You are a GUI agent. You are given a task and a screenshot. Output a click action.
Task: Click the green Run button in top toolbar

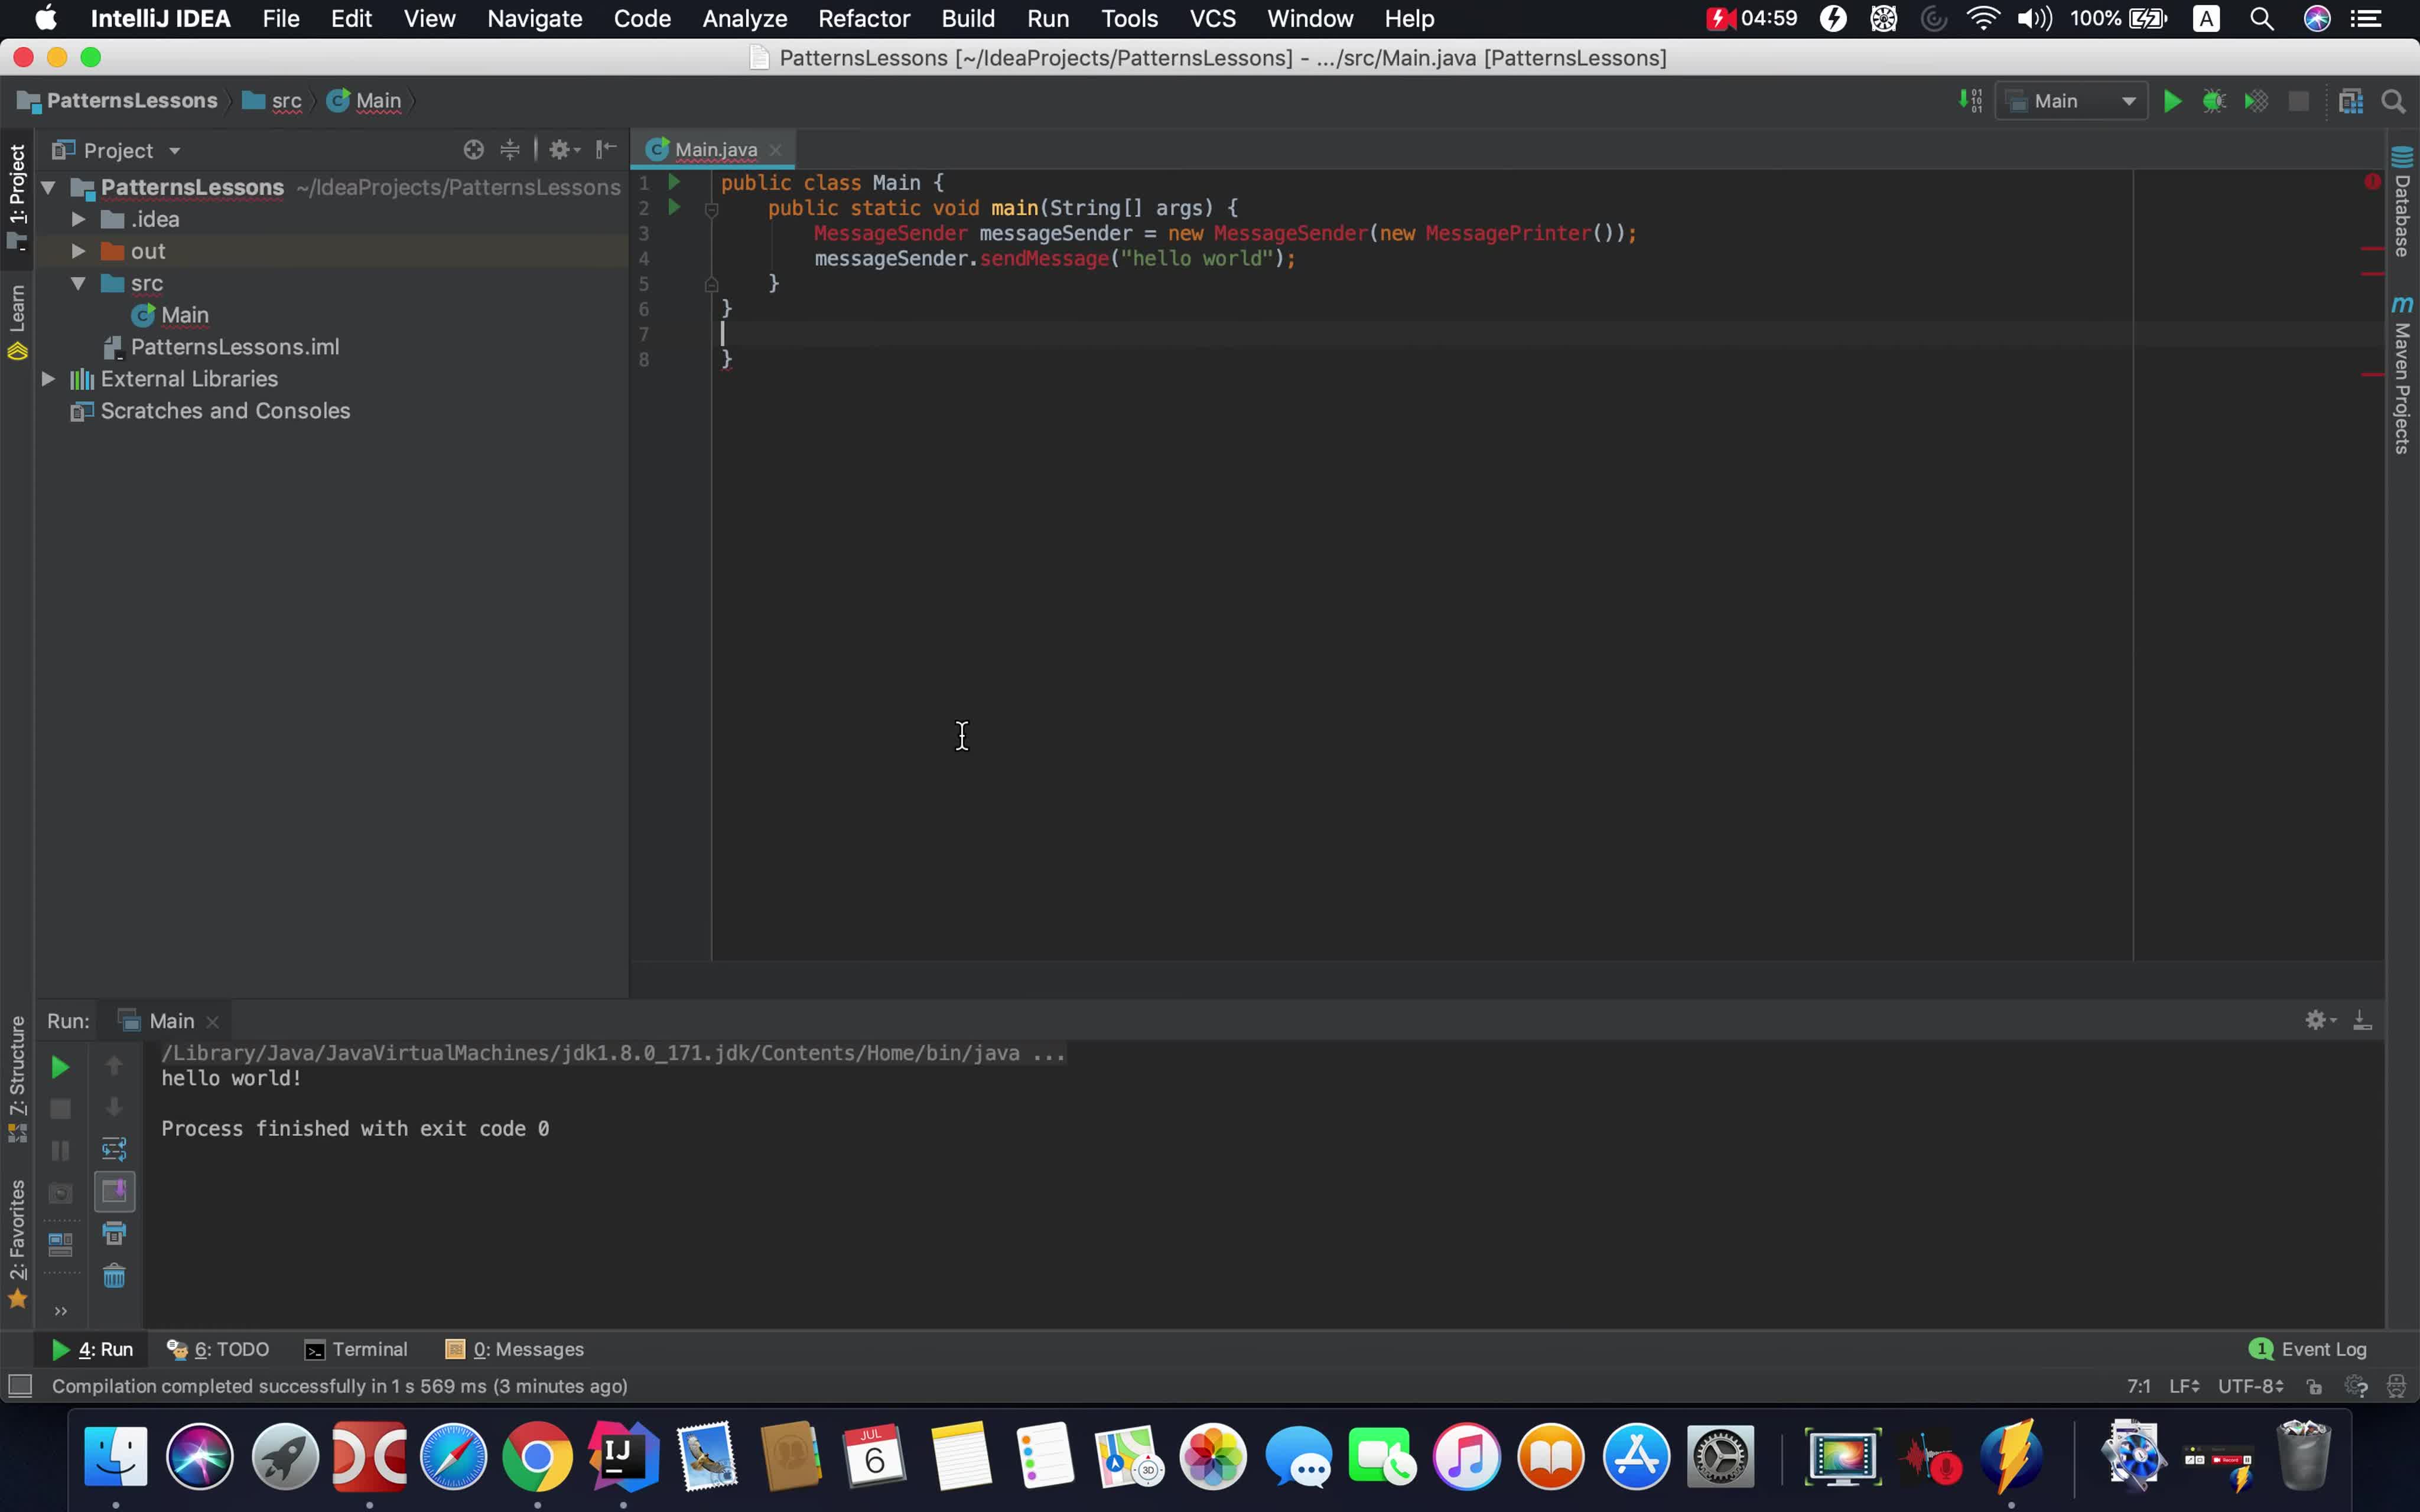tap(2172, 101)
